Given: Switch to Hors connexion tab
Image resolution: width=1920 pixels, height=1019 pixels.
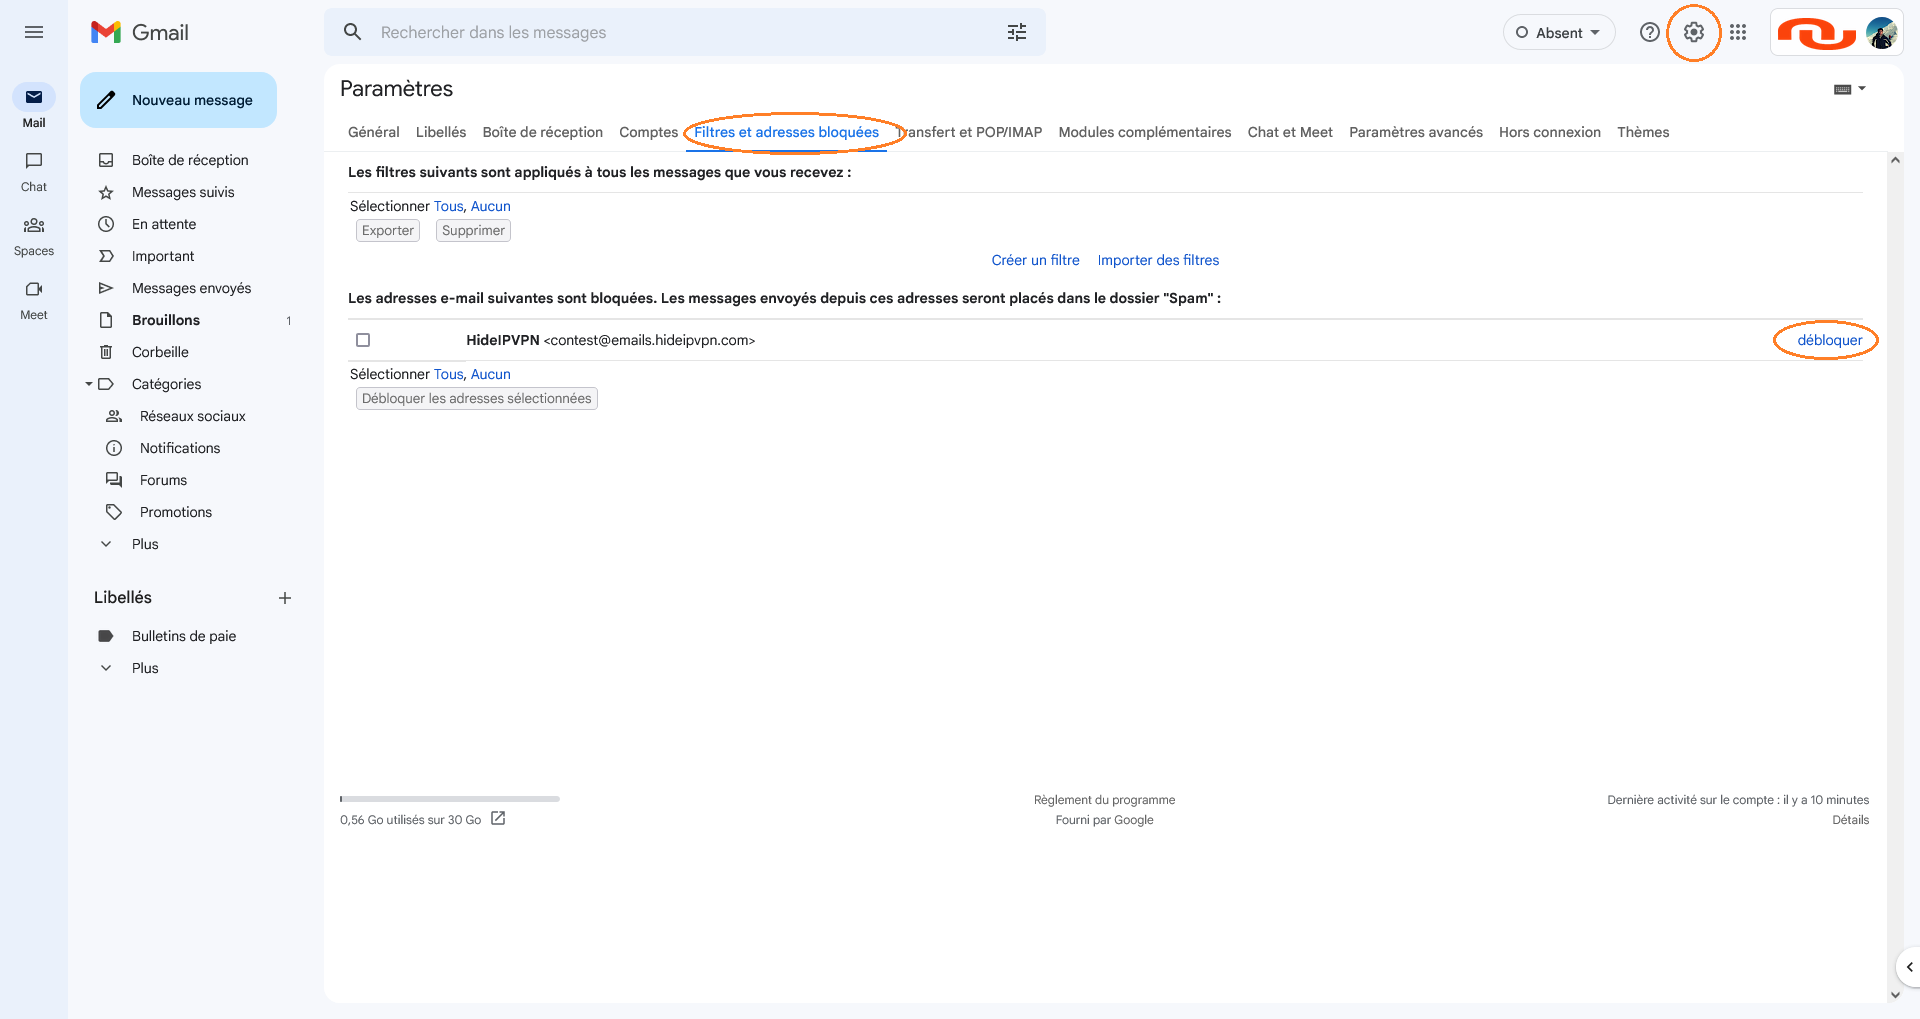Looking at the screenshot, I should 1550,132.
